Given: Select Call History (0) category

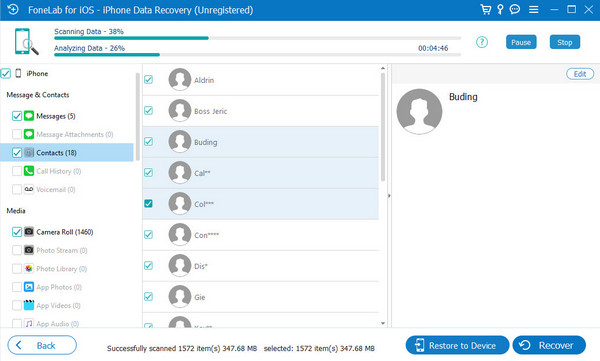Looking at the screenshot, I should coord(59,171).
